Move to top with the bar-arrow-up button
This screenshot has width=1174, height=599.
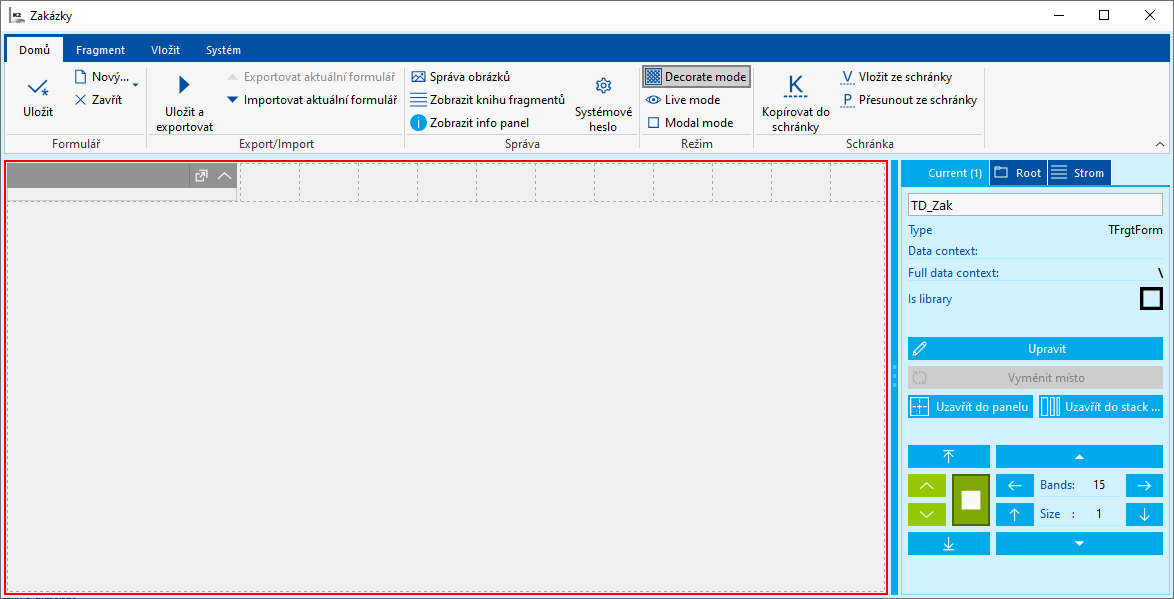pos(949,456)
